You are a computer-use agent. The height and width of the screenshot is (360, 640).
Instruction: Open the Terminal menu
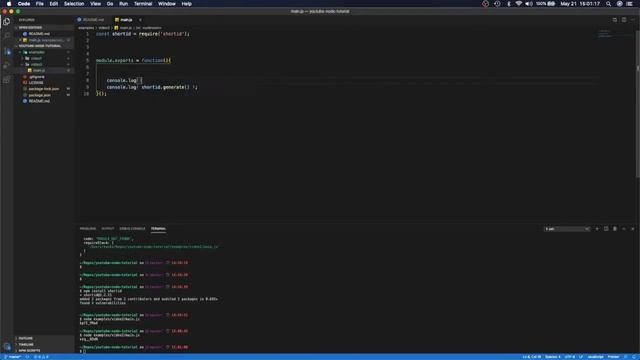[143, 4]
